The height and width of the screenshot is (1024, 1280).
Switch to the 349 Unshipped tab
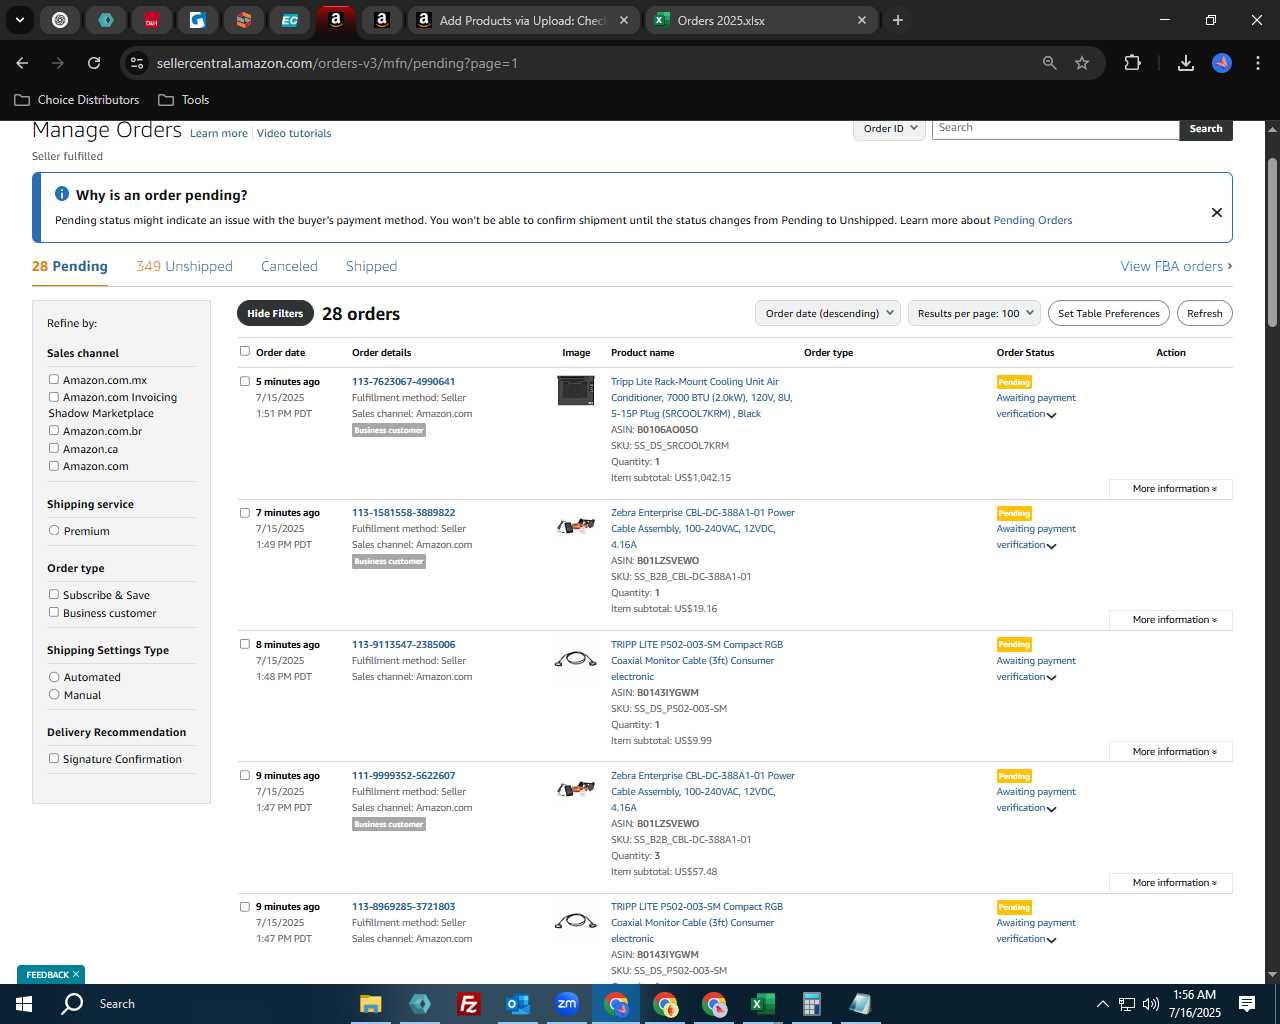point(184,266)
